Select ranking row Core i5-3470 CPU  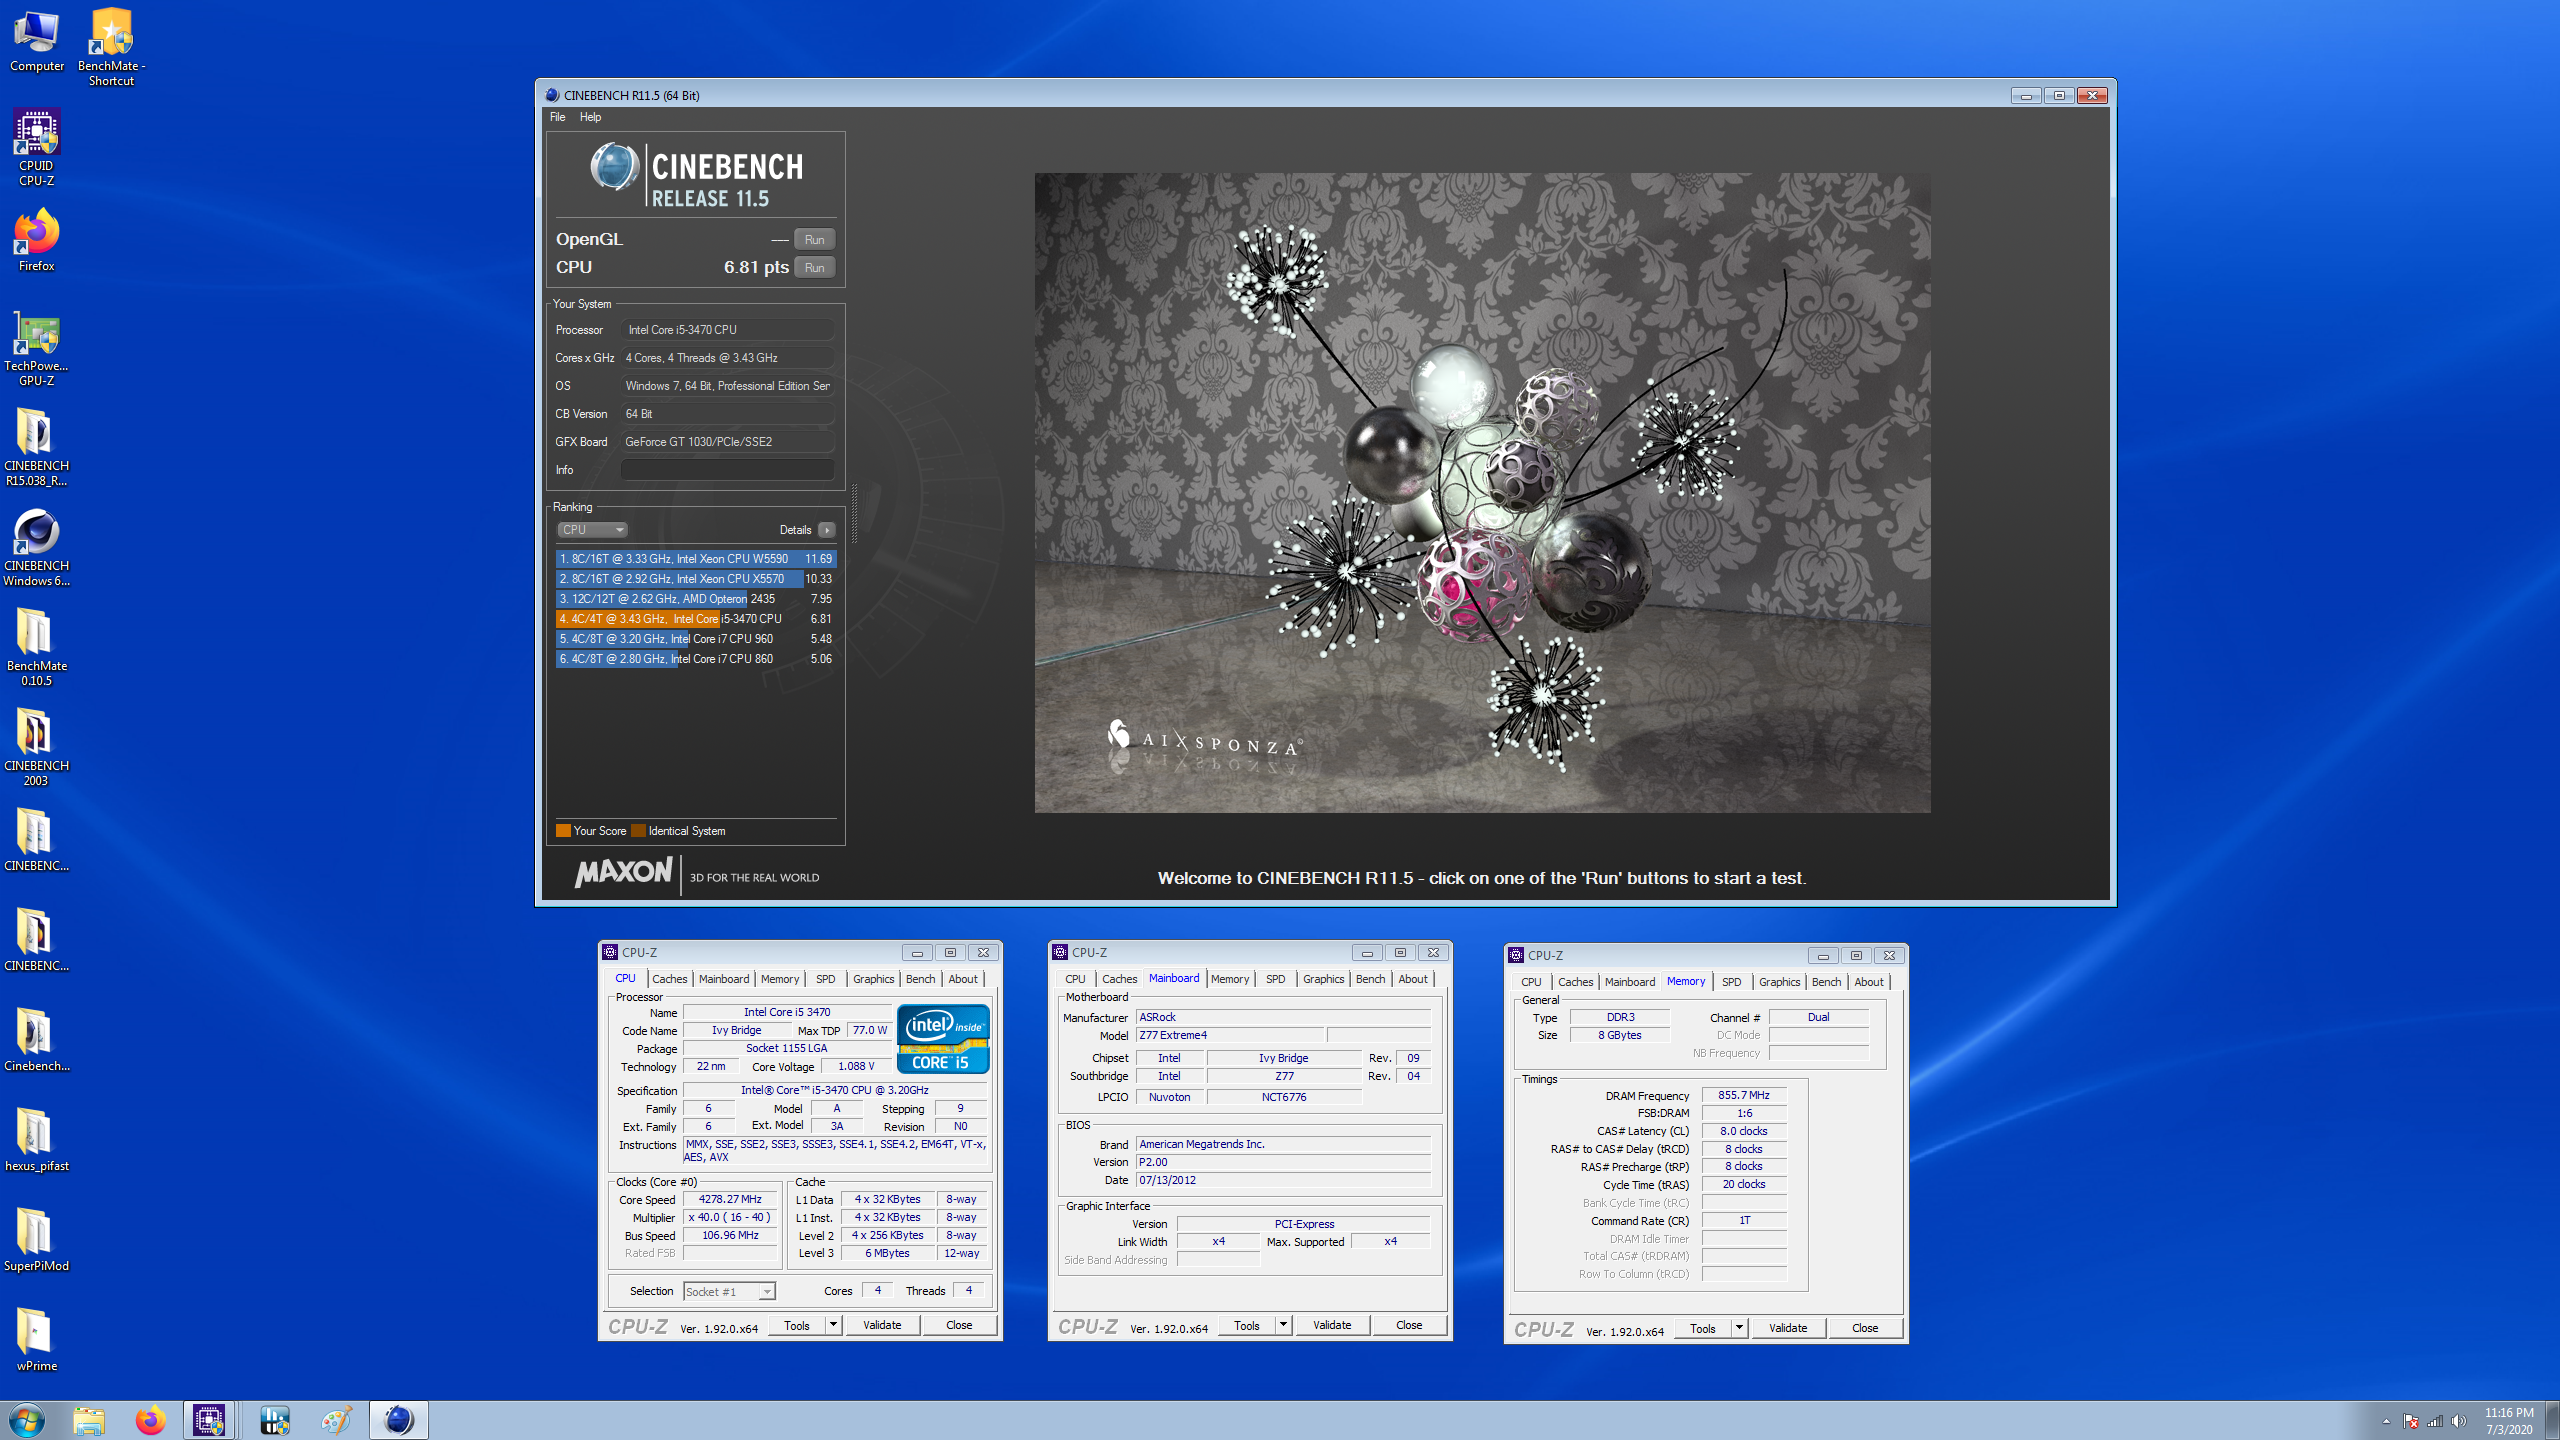click(x=696, y=619)
